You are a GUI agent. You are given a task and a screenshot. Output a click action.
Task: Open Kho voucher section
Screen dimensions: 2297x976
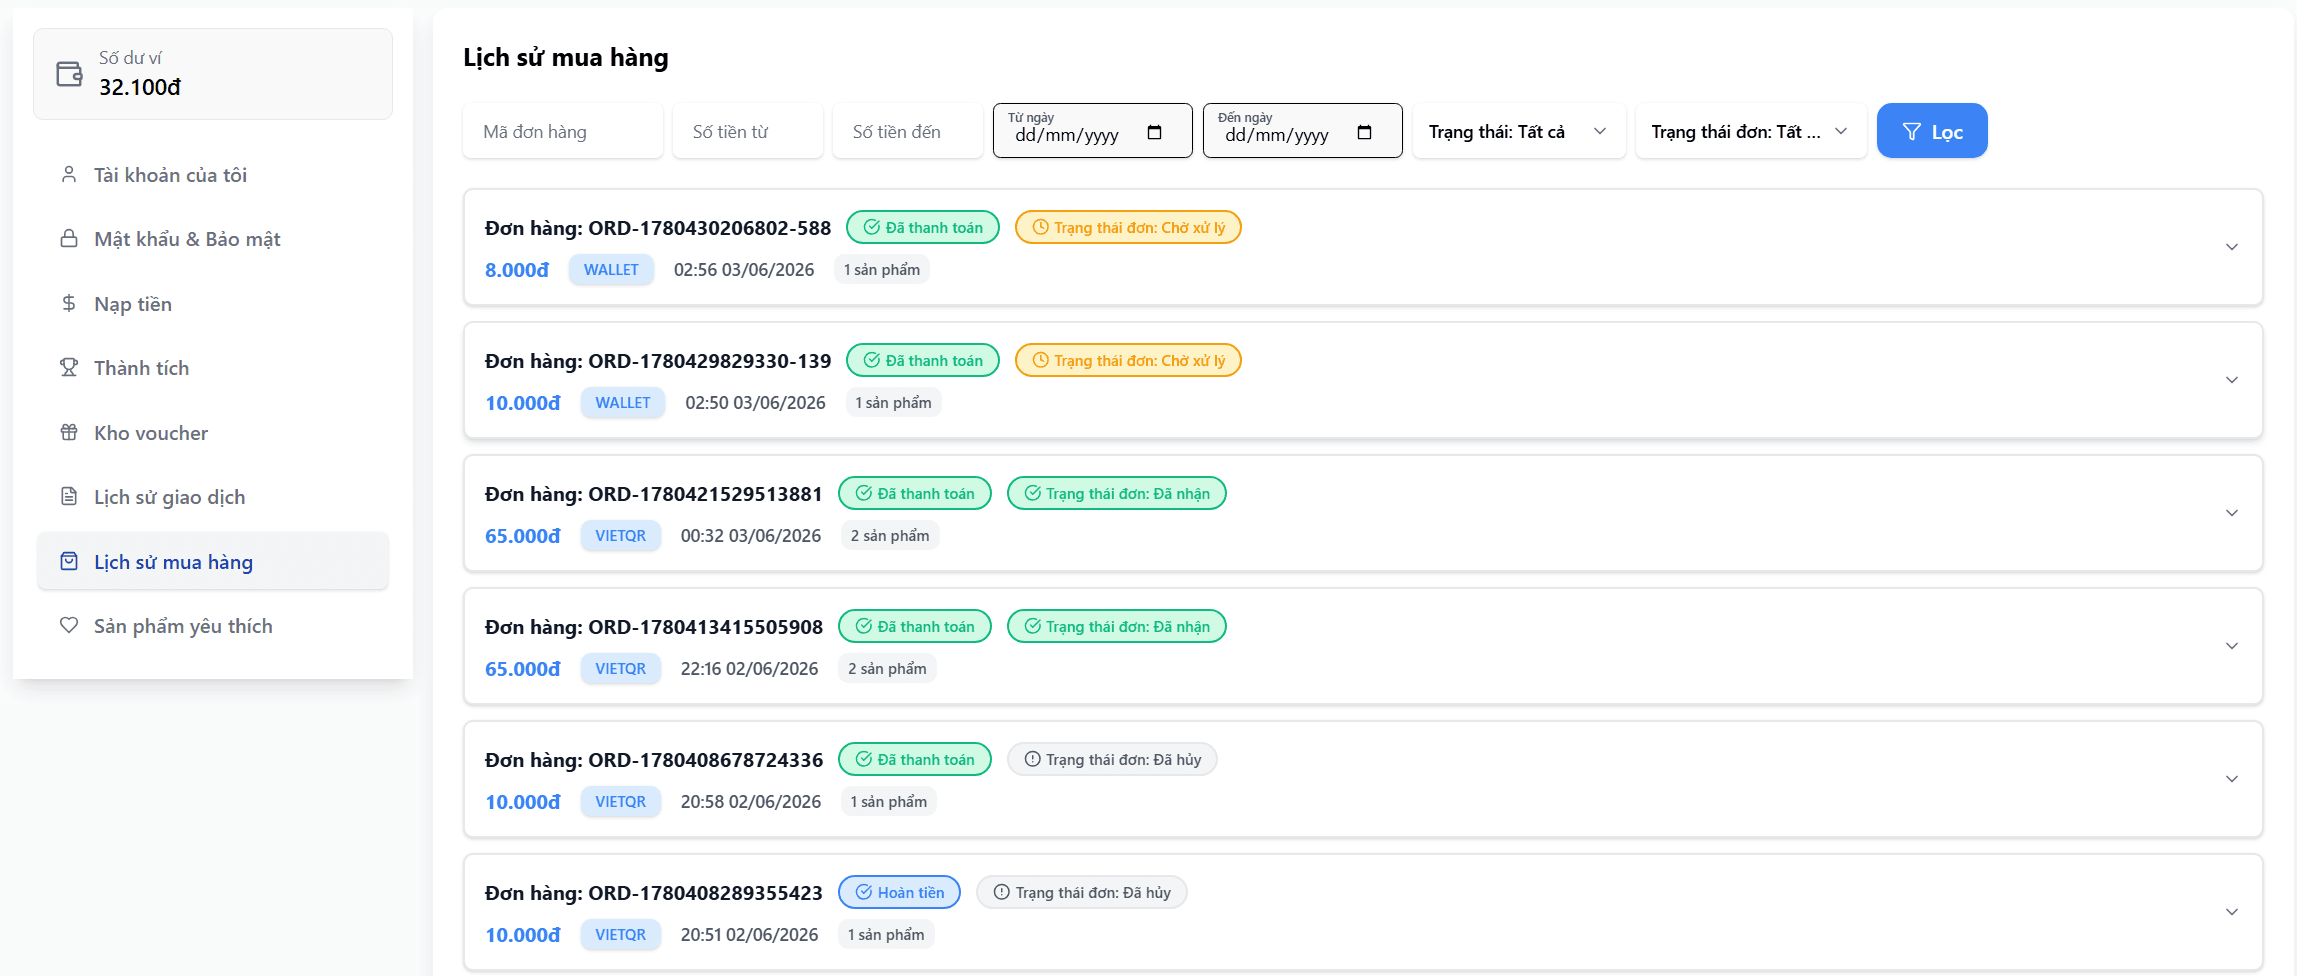[x=213, y=432]
